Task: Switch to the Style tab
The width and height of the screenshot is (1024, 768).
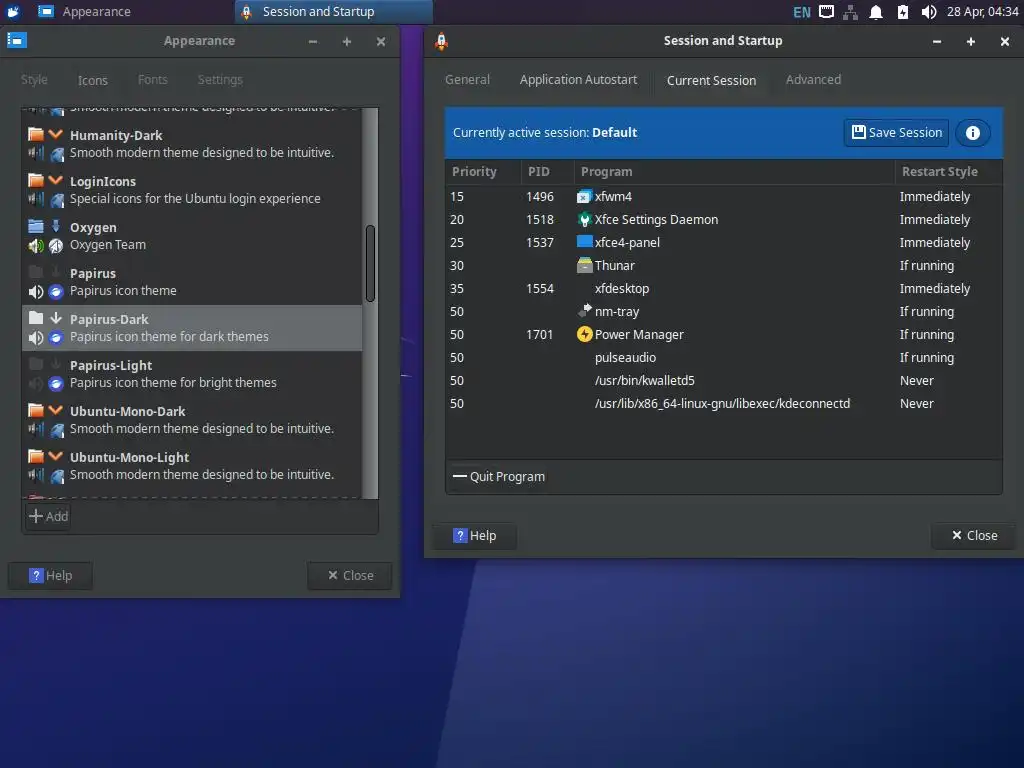Action: [34, 80]
